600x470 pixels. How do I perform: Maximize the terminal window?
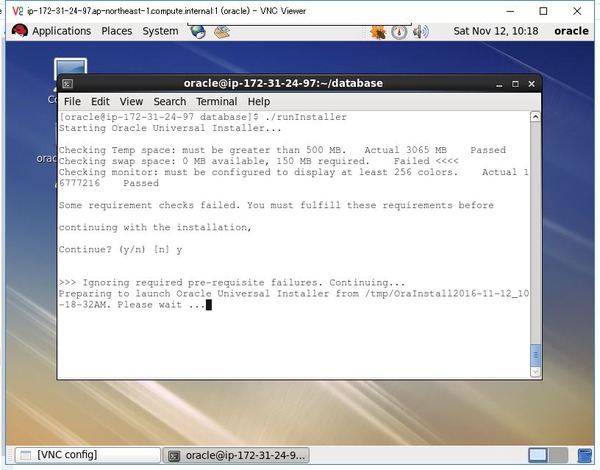(x=515, y=84)
